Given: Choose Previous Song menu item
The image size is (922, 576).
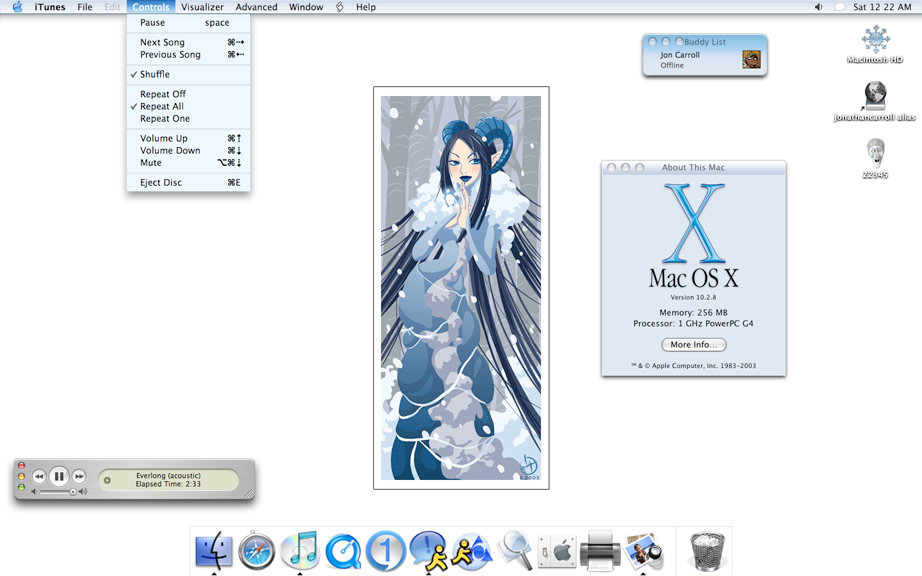Looking at the screenshot, I should [x=188, y=55].
